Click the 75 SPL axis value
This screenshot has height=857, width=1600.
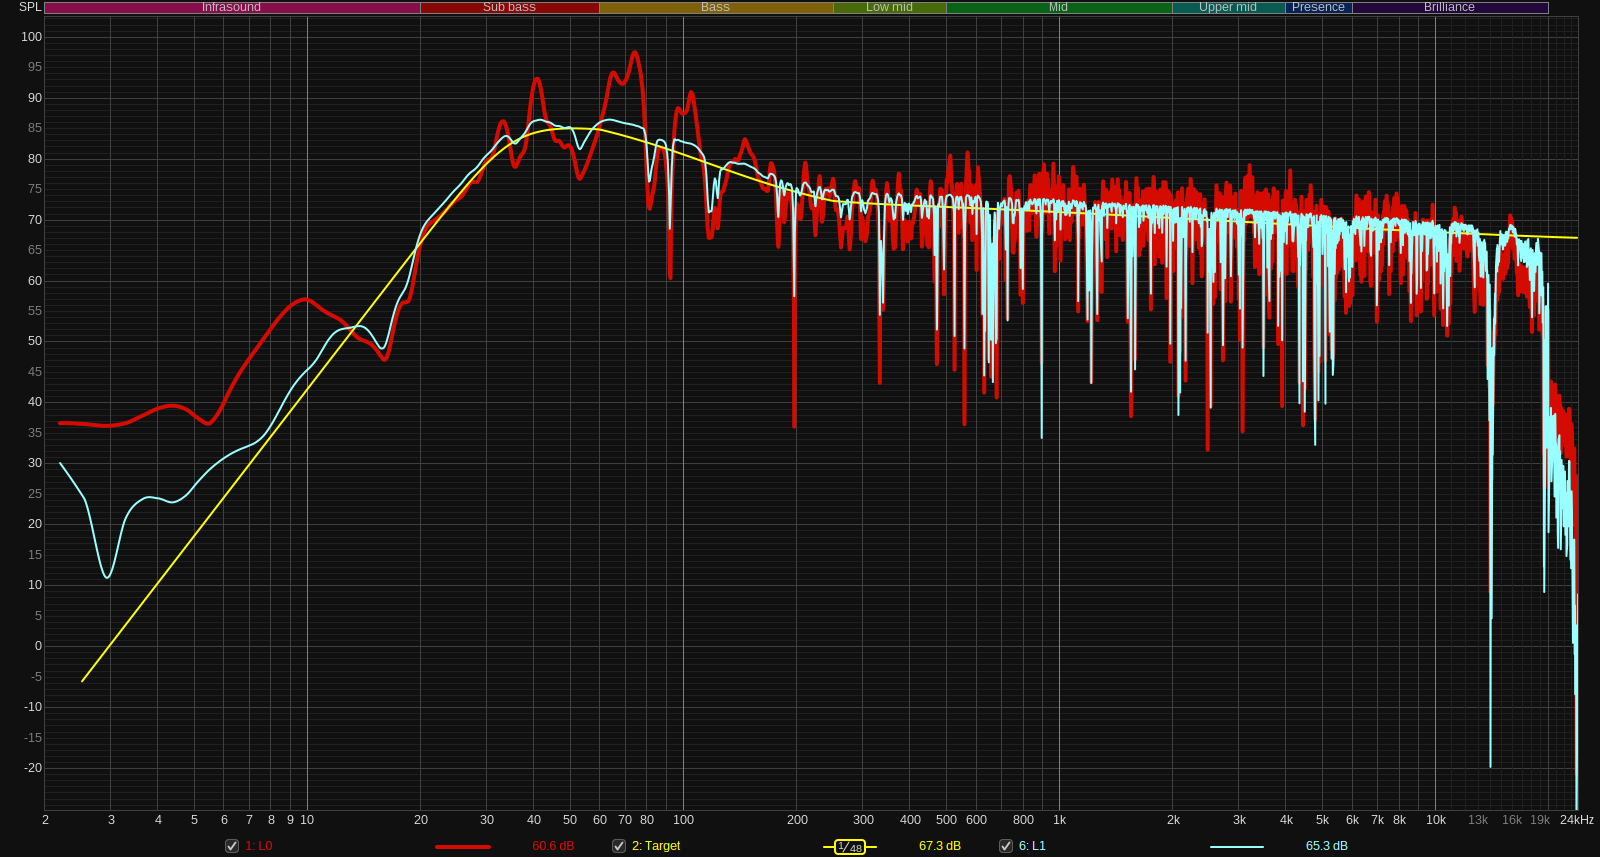pyautogui.click(x=35, y=189)
